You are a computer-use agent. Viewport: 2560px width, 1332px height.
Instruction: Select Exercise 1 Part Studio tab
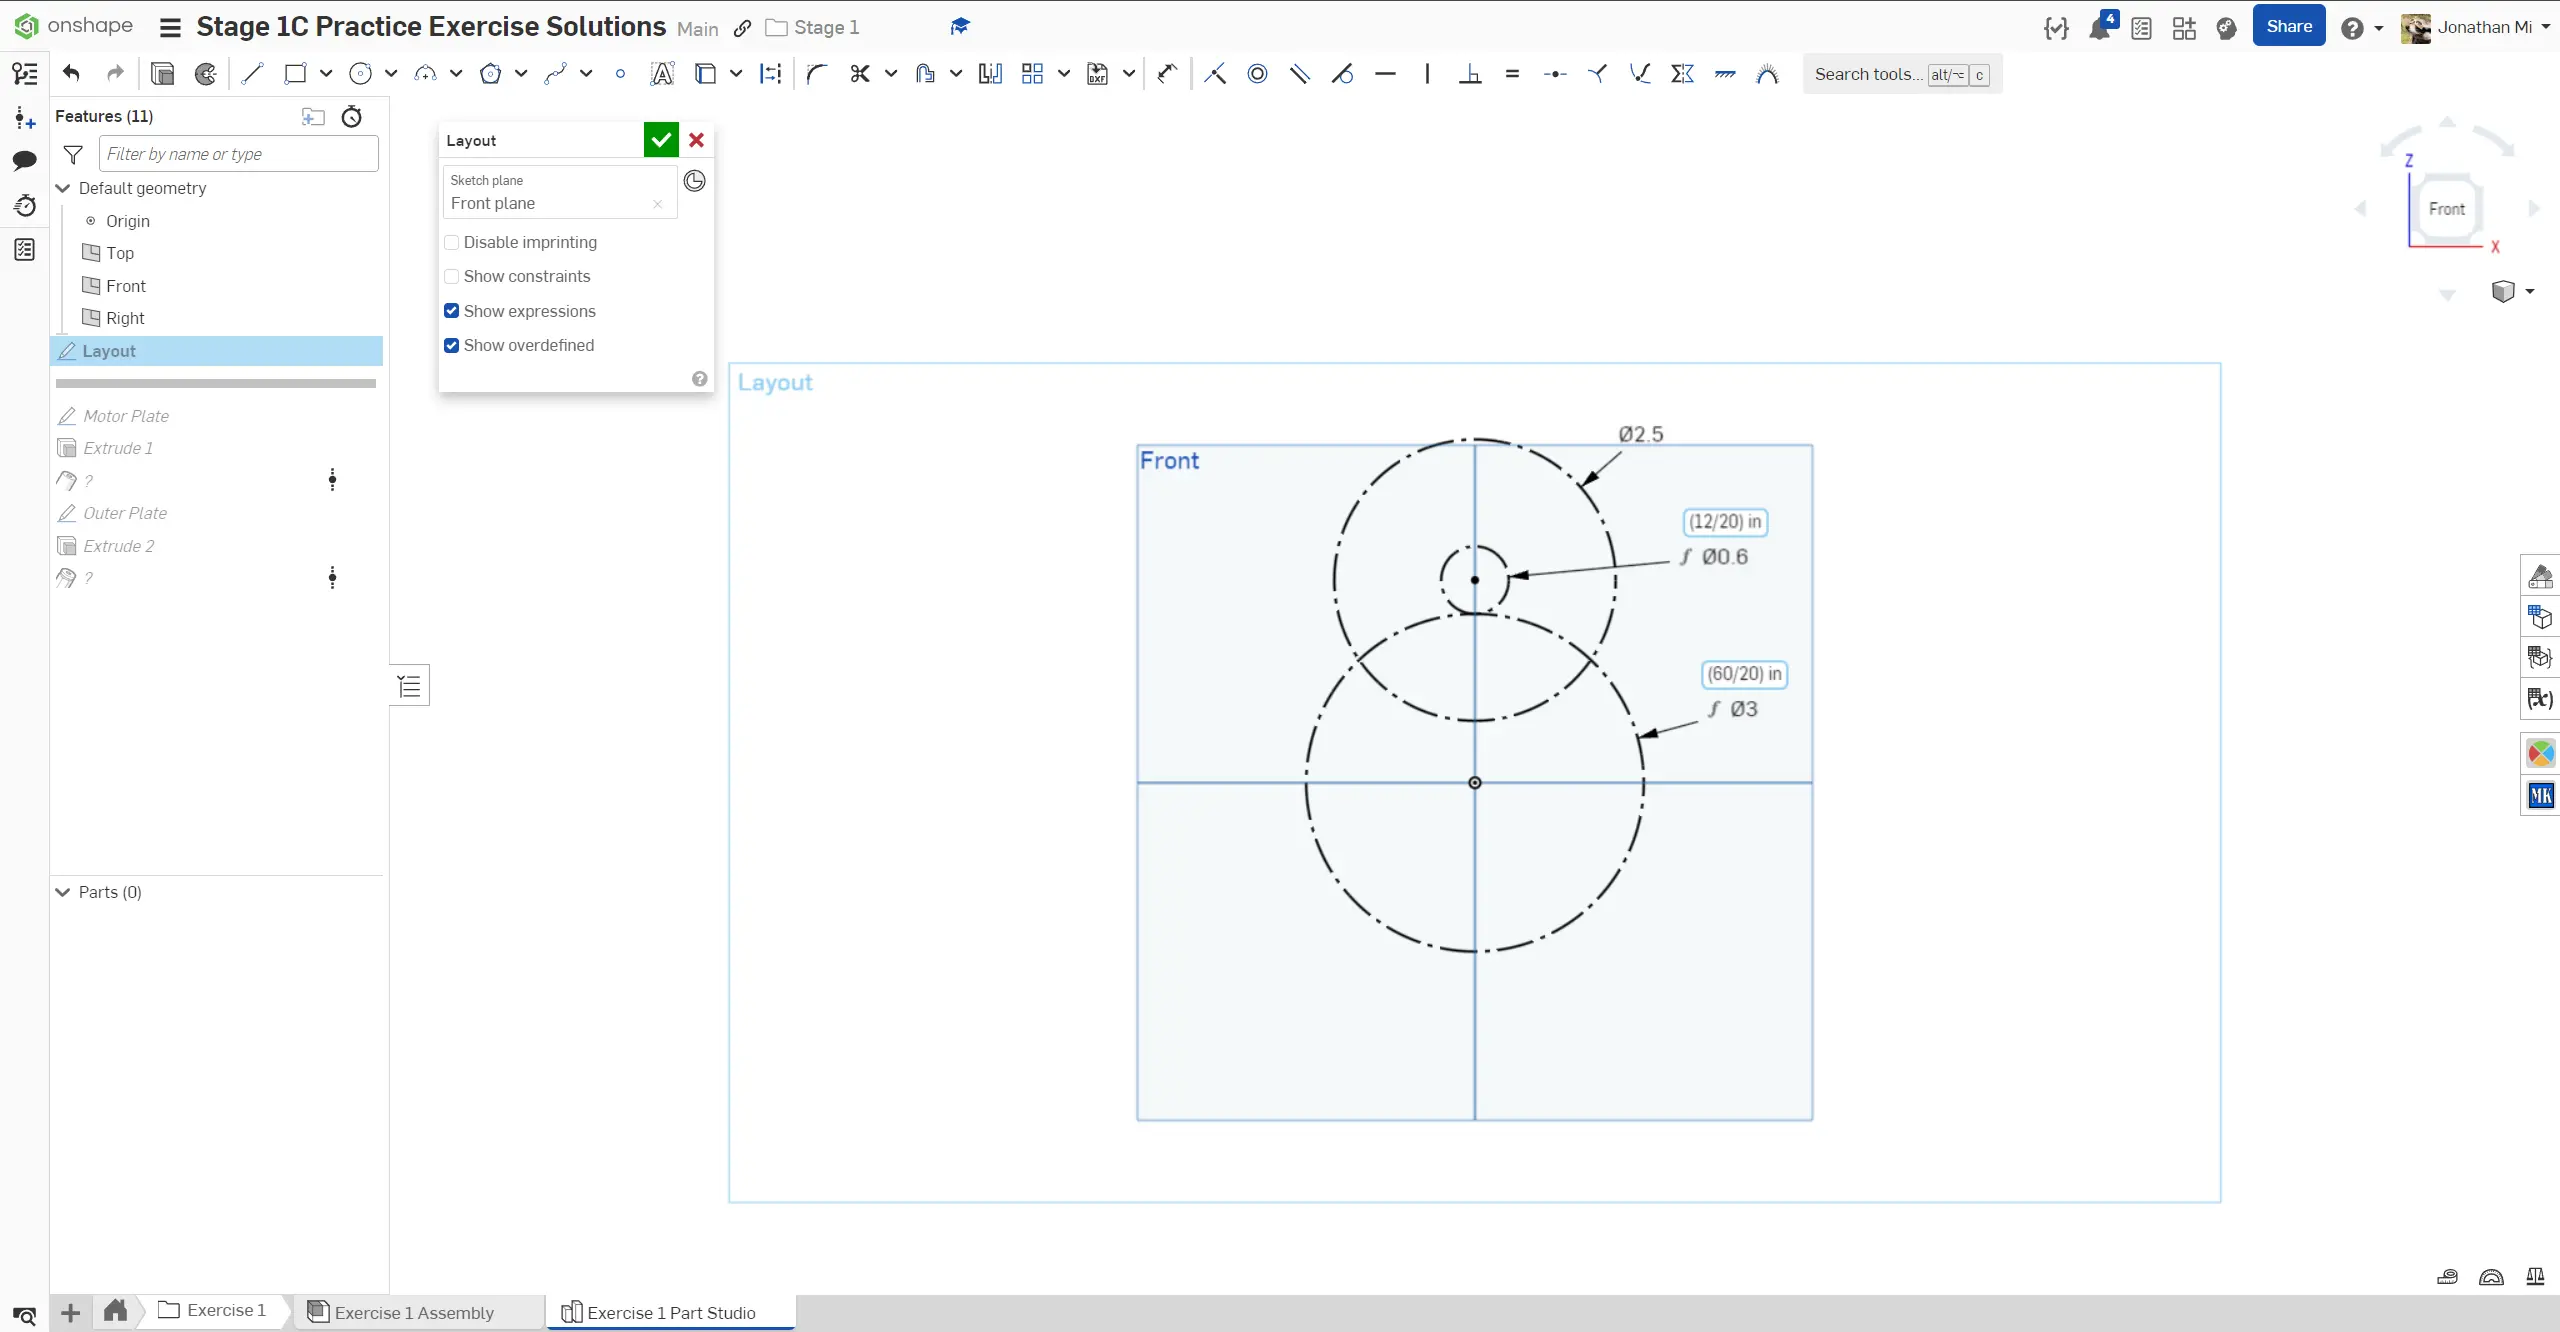tap(670, 1312)
